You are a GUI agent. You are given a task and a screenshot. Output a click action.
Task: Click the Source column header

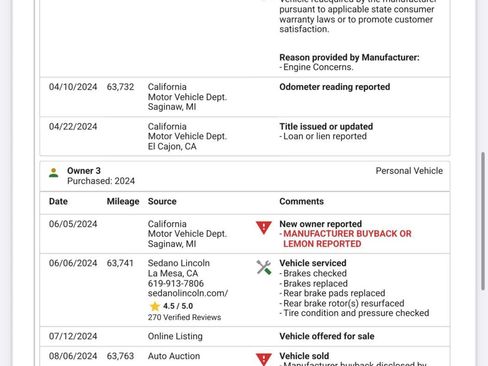click(162, 201)
